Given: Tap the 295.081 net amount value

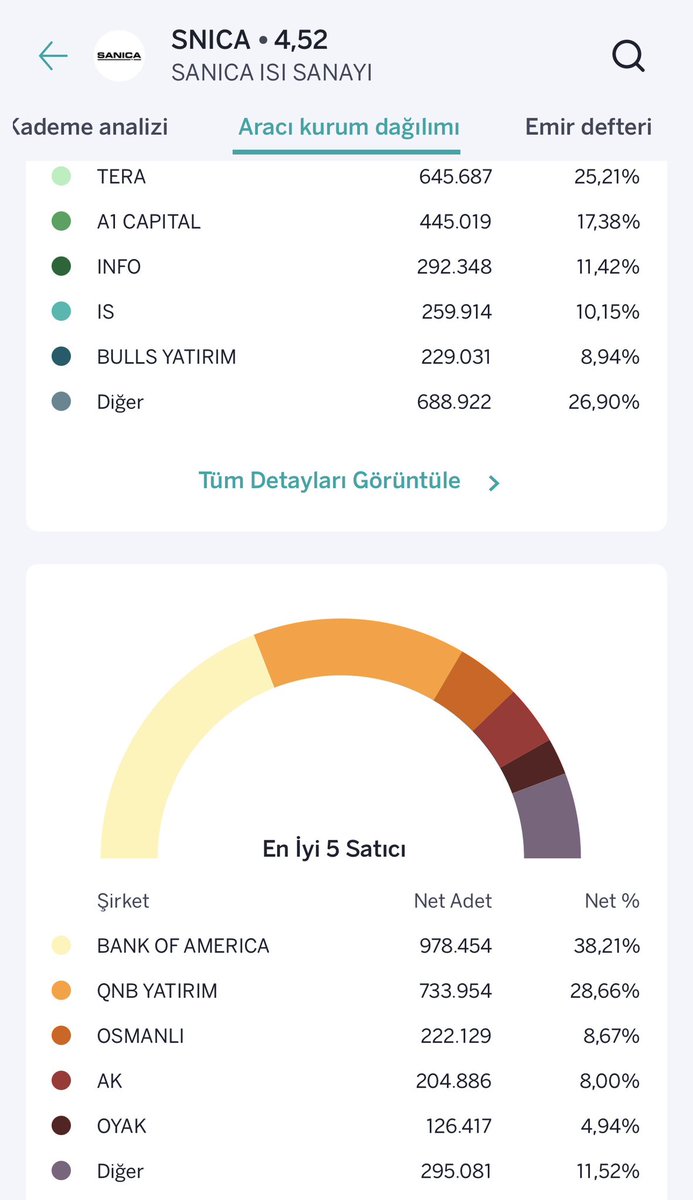Looking at the screenshot, I should [455, 1171].
